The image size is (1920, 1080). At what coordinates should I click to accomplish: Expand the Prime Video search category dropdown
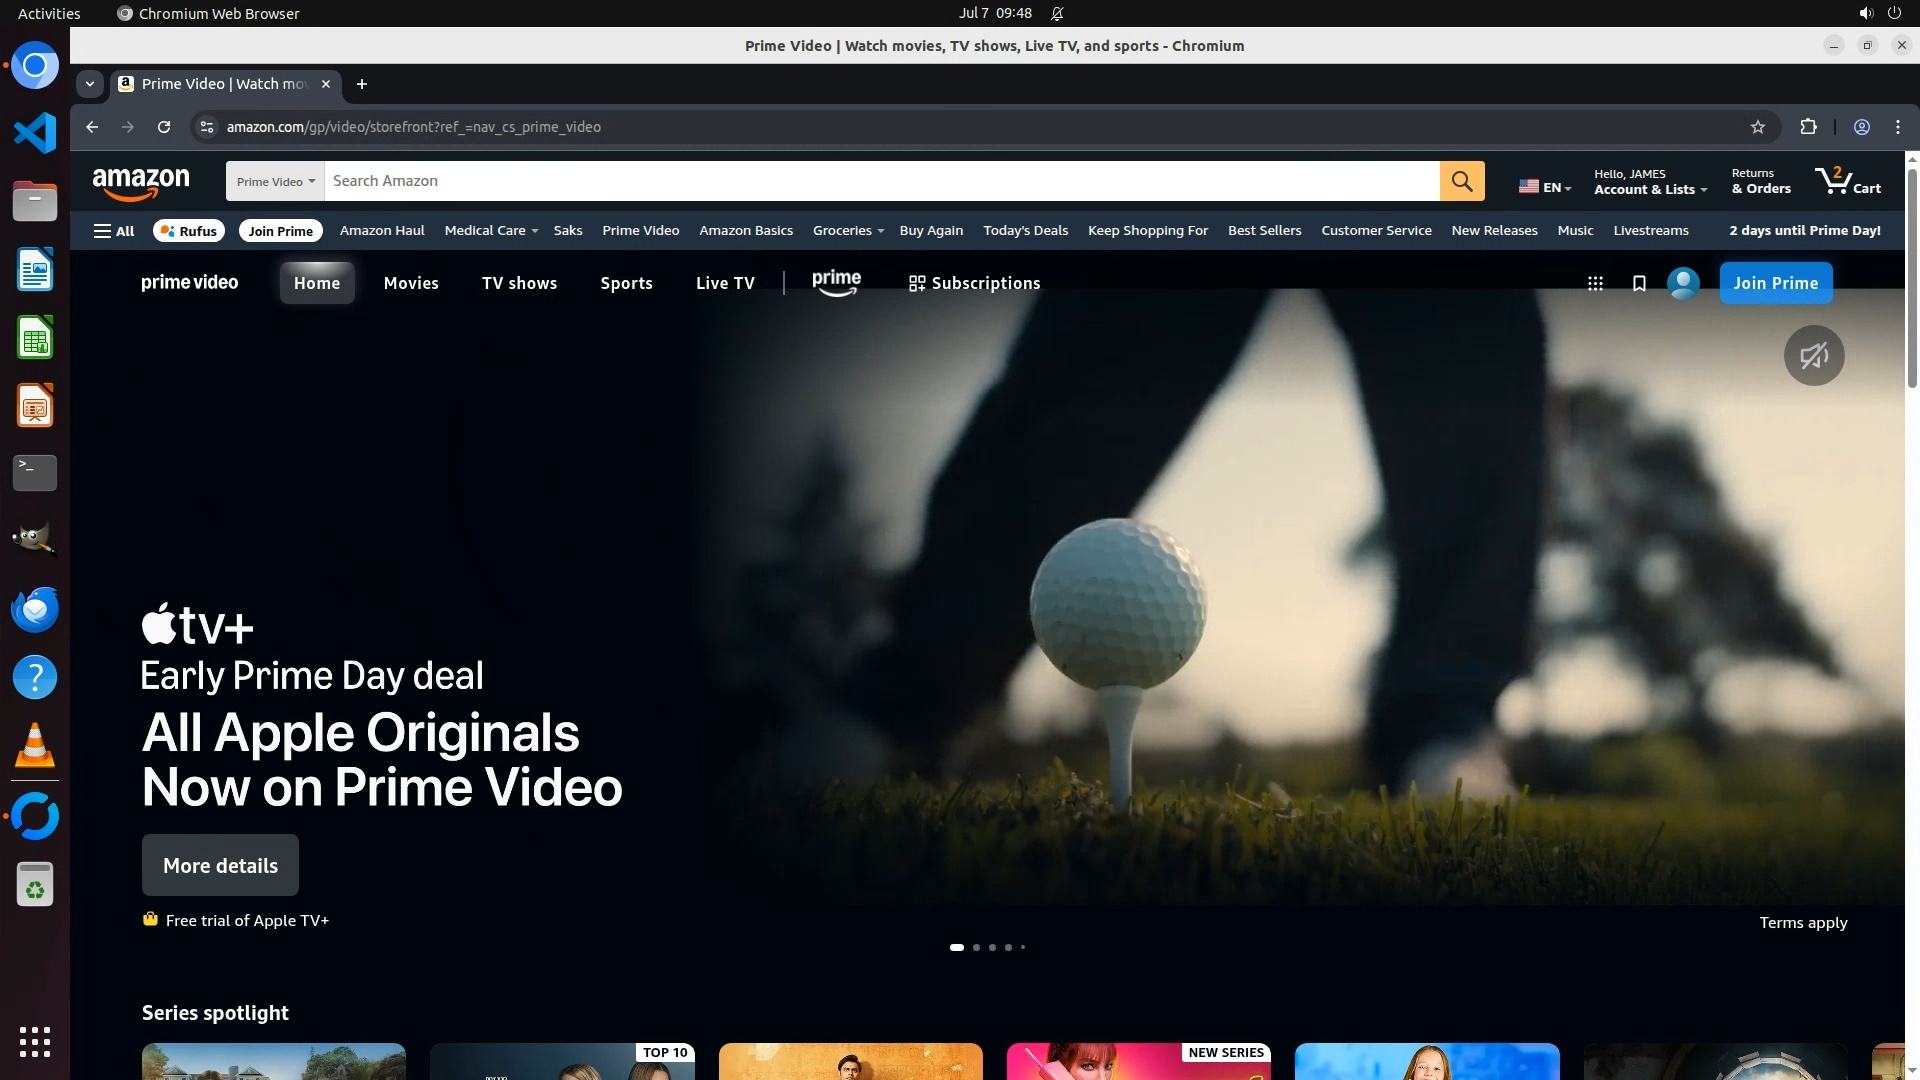275,181
